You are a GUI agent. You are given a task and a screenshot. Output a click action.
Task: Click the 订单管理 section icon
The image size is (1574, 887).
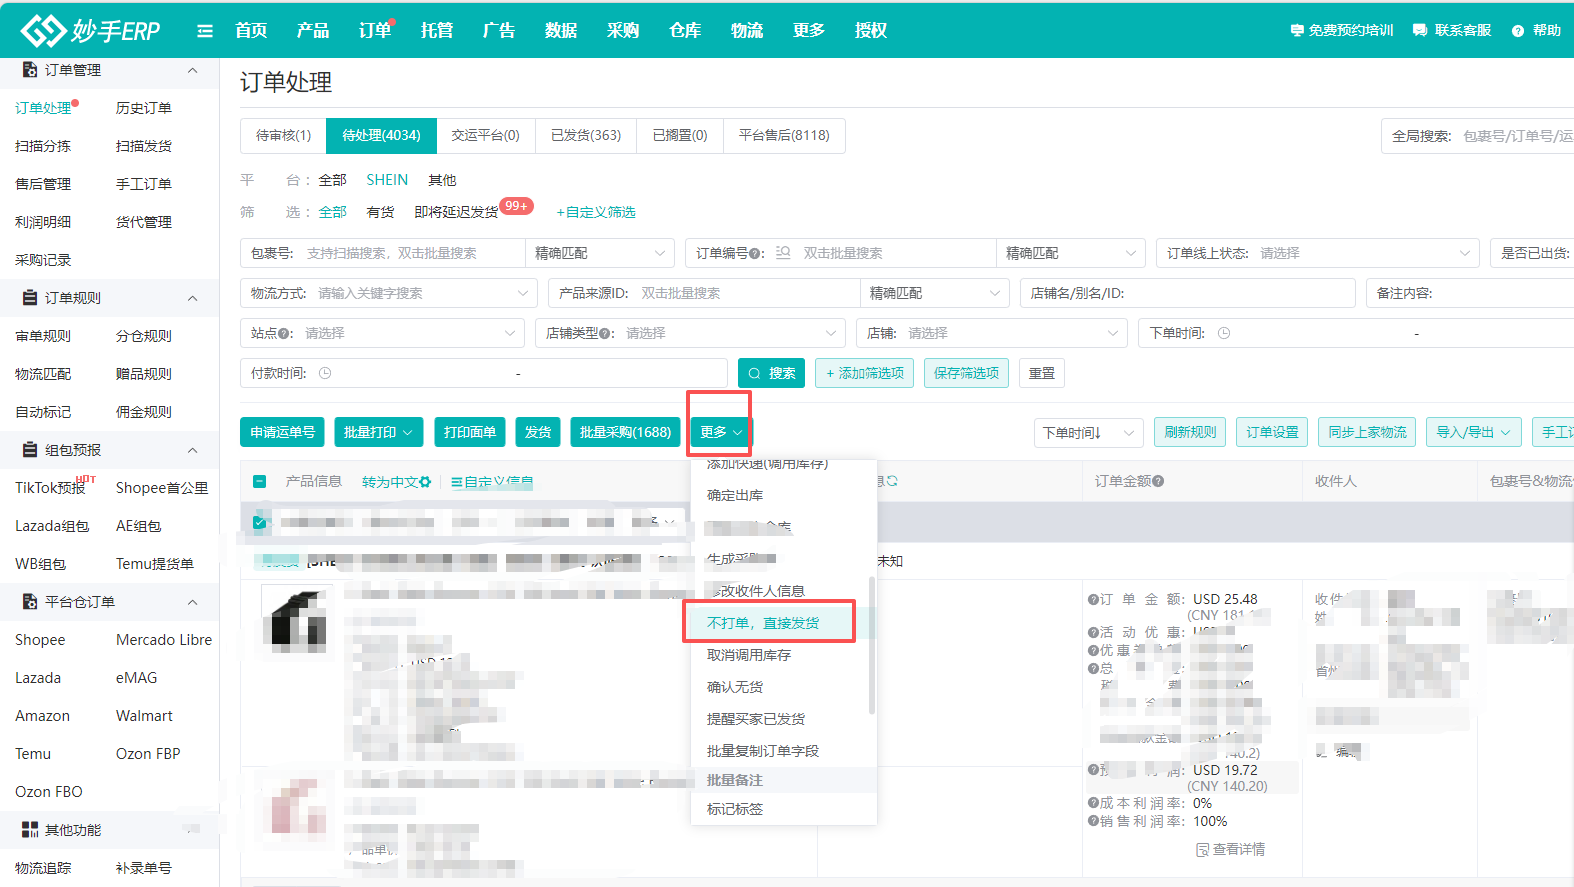pos(30,70)
